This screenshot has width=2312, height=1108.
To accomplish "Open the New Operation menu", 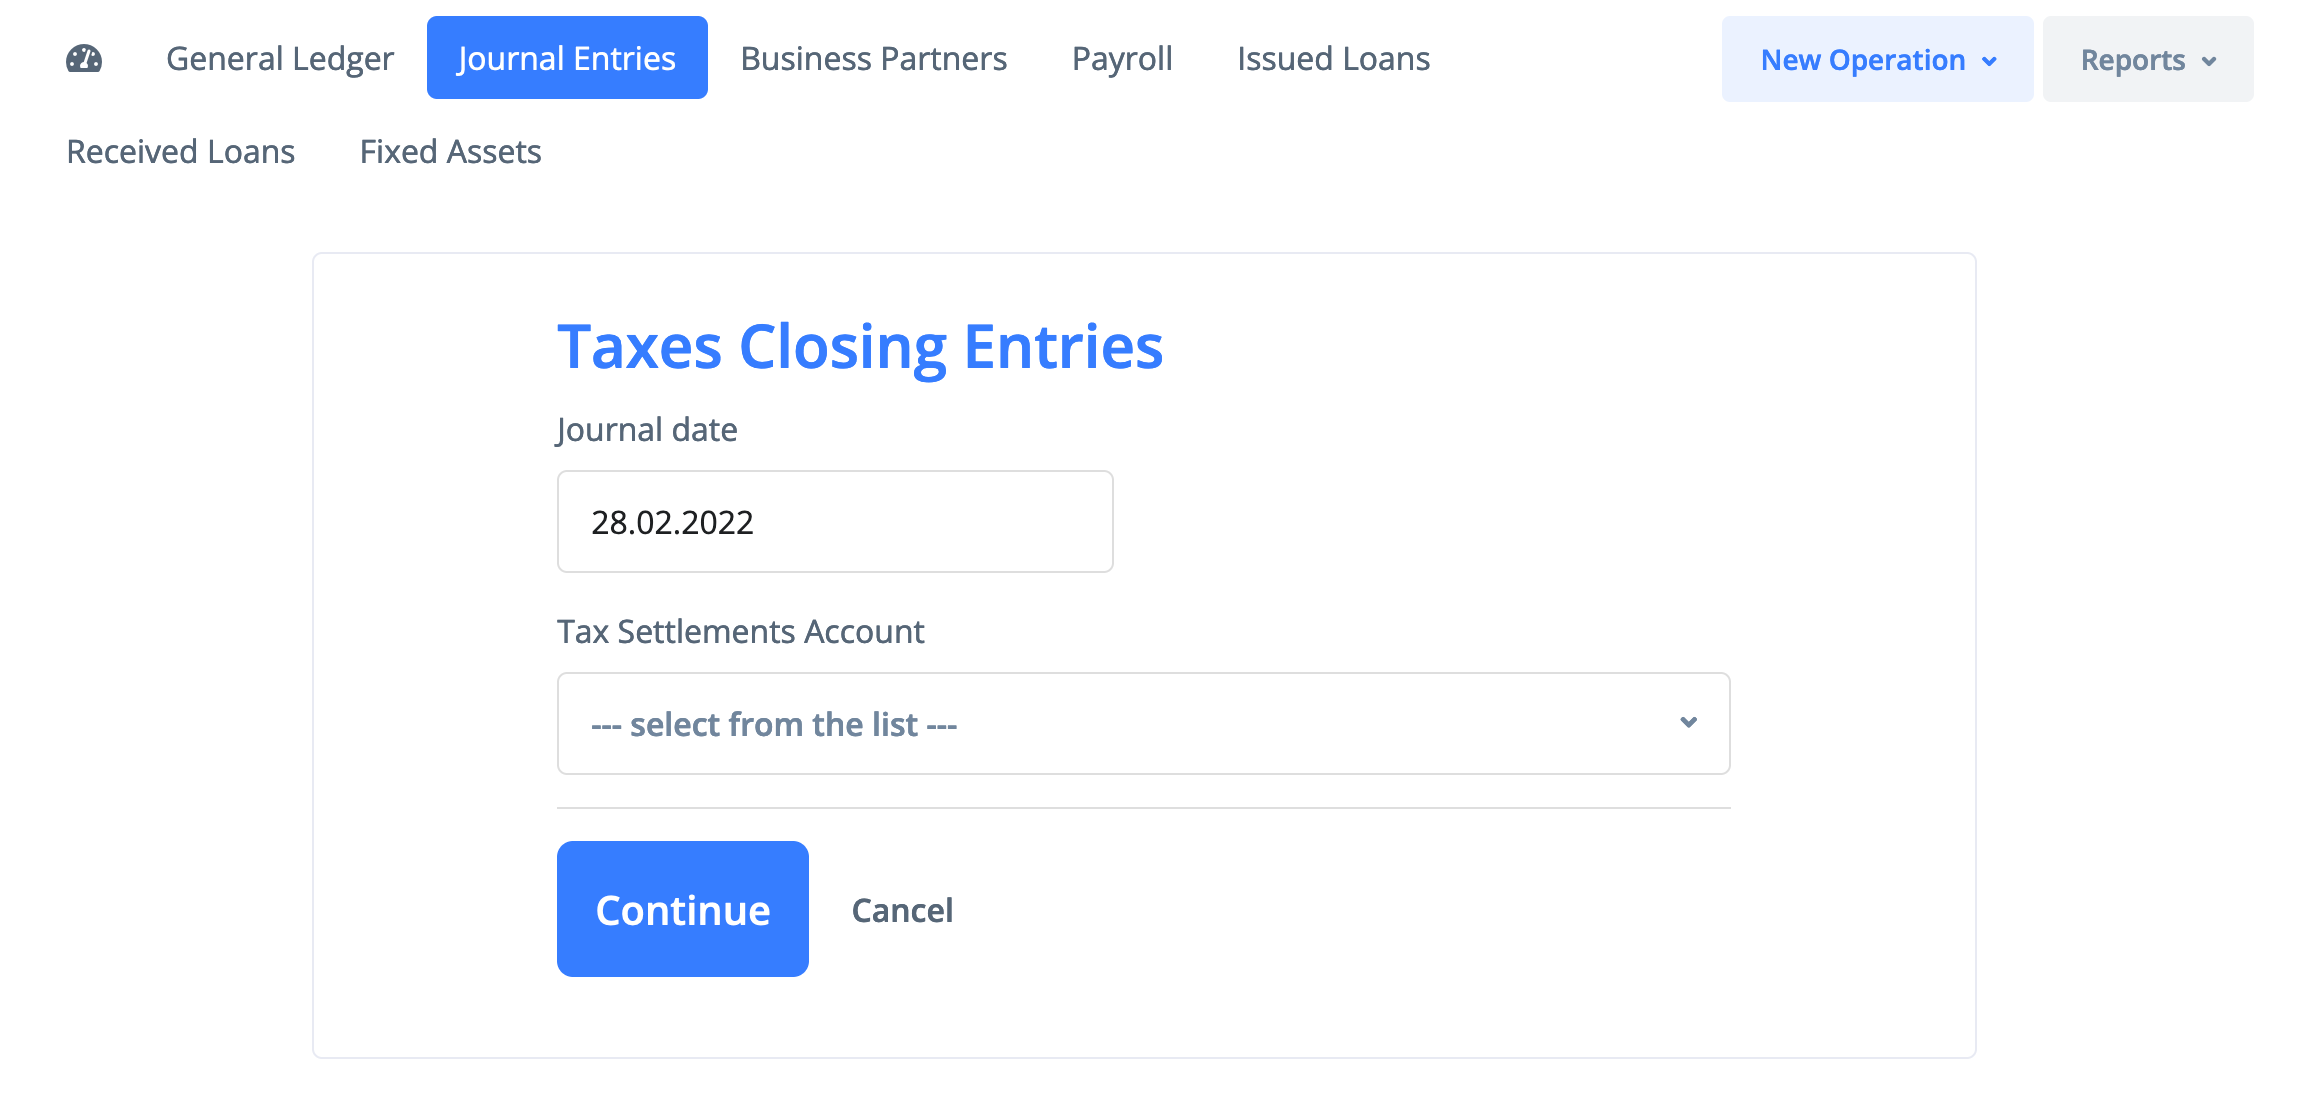I will (x=1863, y=60).
